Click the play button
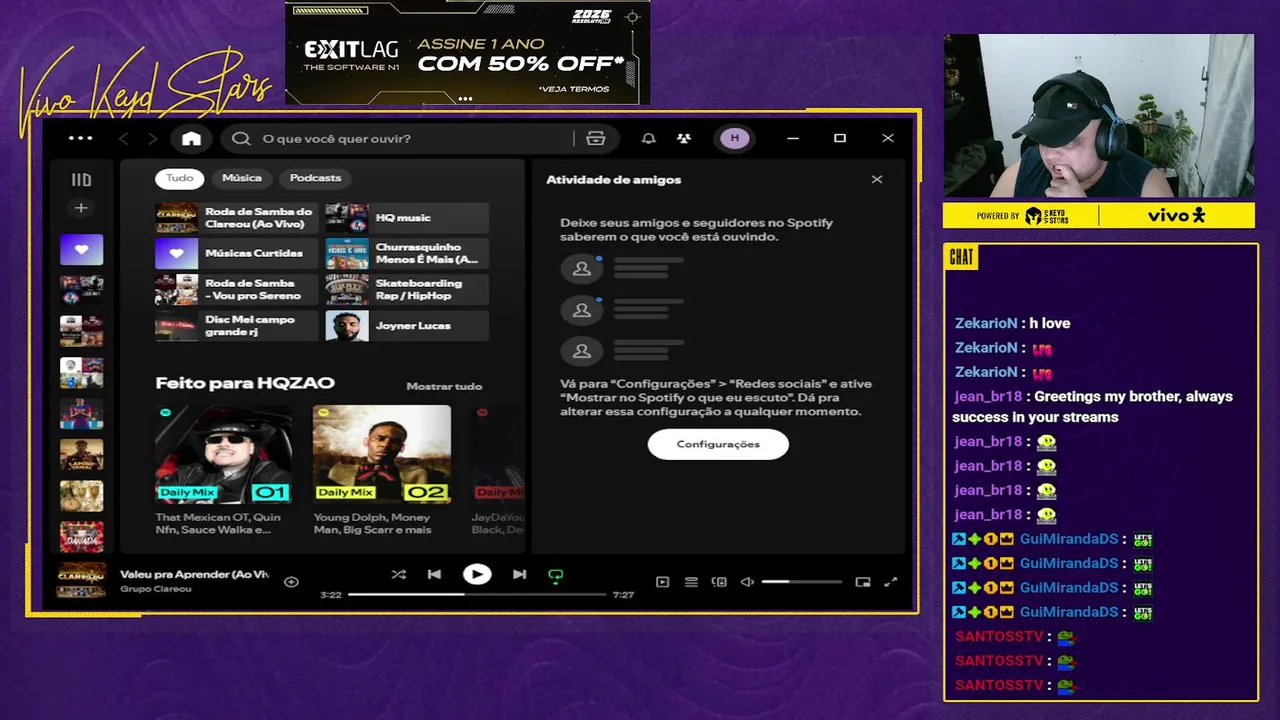1280x720 pixels. (x=477, y=574)
